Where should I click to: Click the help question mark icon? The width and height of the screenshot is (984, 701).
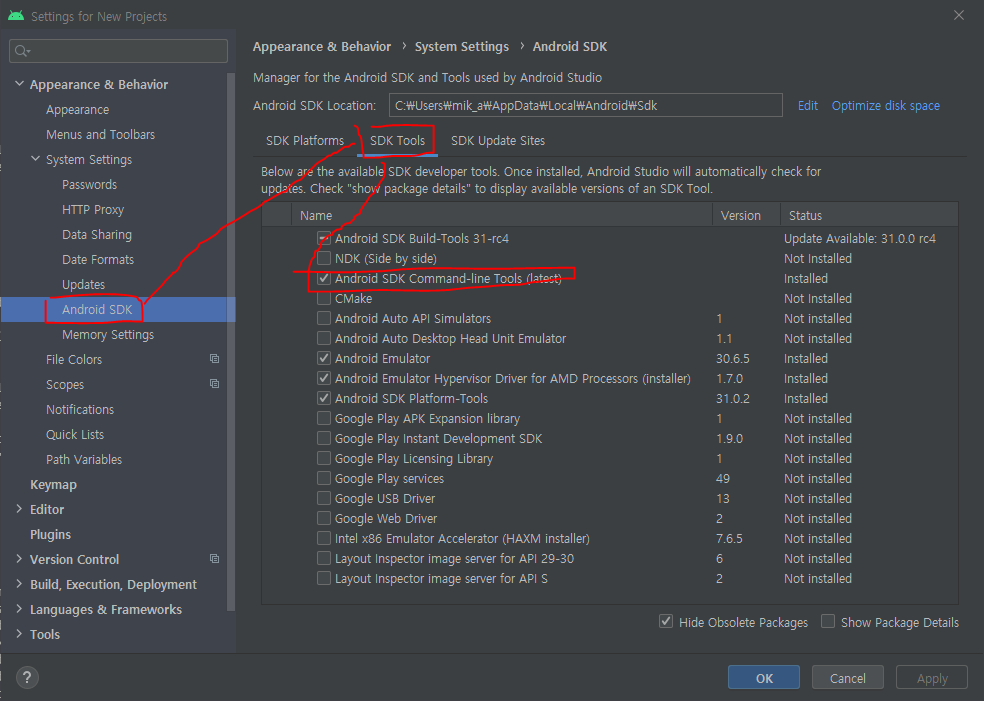(27, 678)
